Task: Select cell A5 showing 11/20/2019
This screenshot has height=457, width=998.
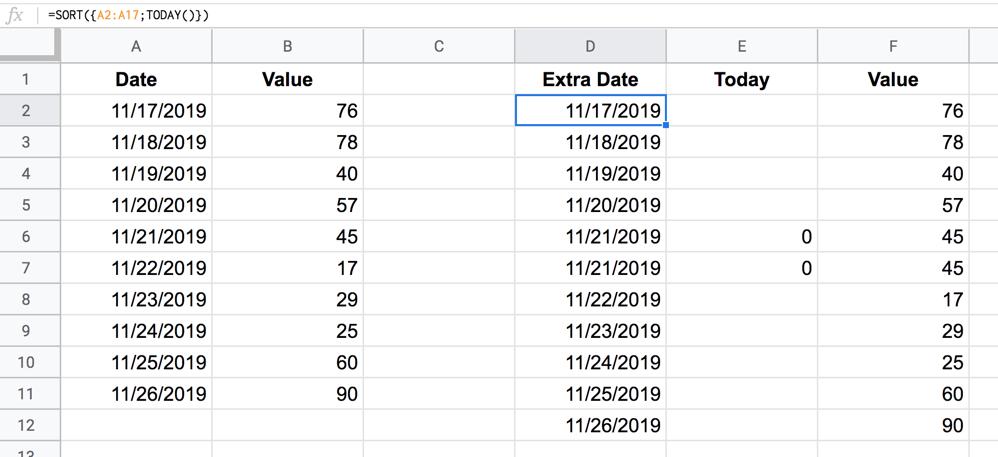Action: coord(136,205)
